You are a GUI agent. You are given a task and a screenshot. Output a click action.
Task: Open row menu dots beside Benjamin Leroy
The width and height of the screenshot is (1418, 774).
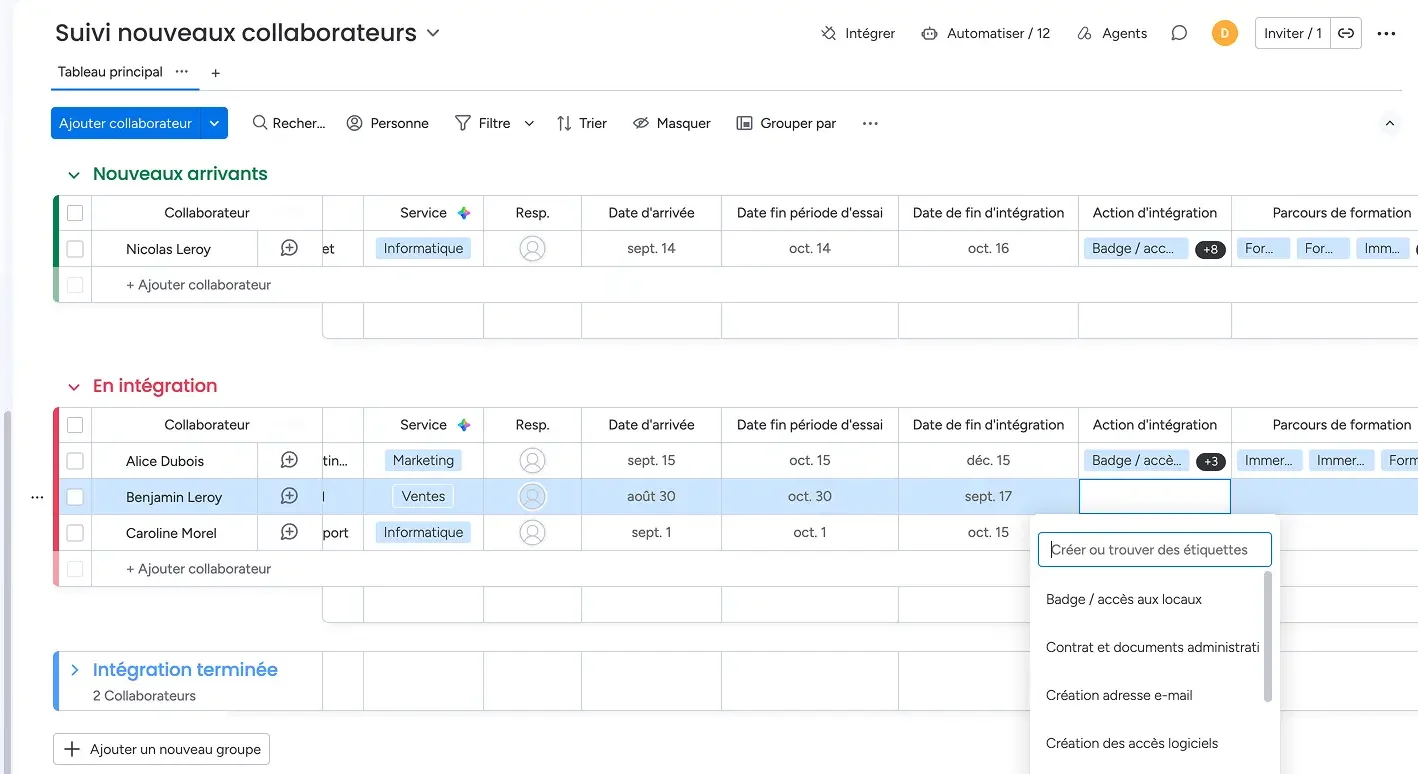click(37, 497)
